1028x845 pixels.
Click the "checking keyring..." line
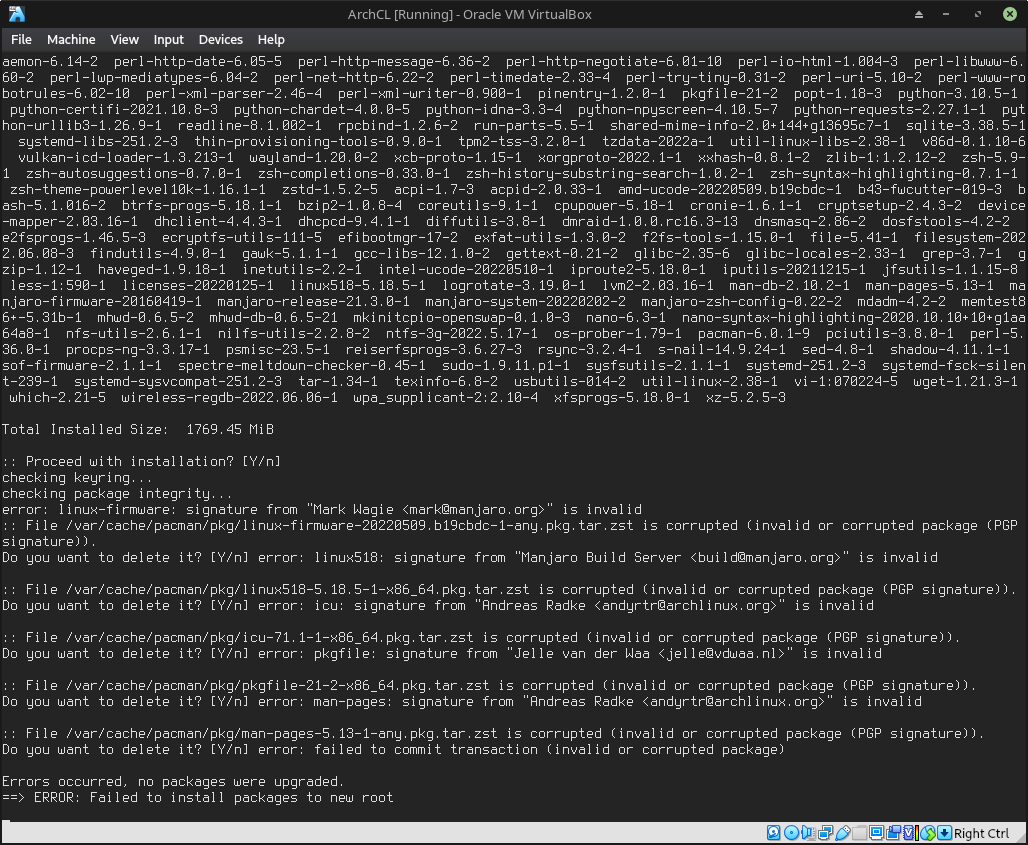(x=77, y=477)
